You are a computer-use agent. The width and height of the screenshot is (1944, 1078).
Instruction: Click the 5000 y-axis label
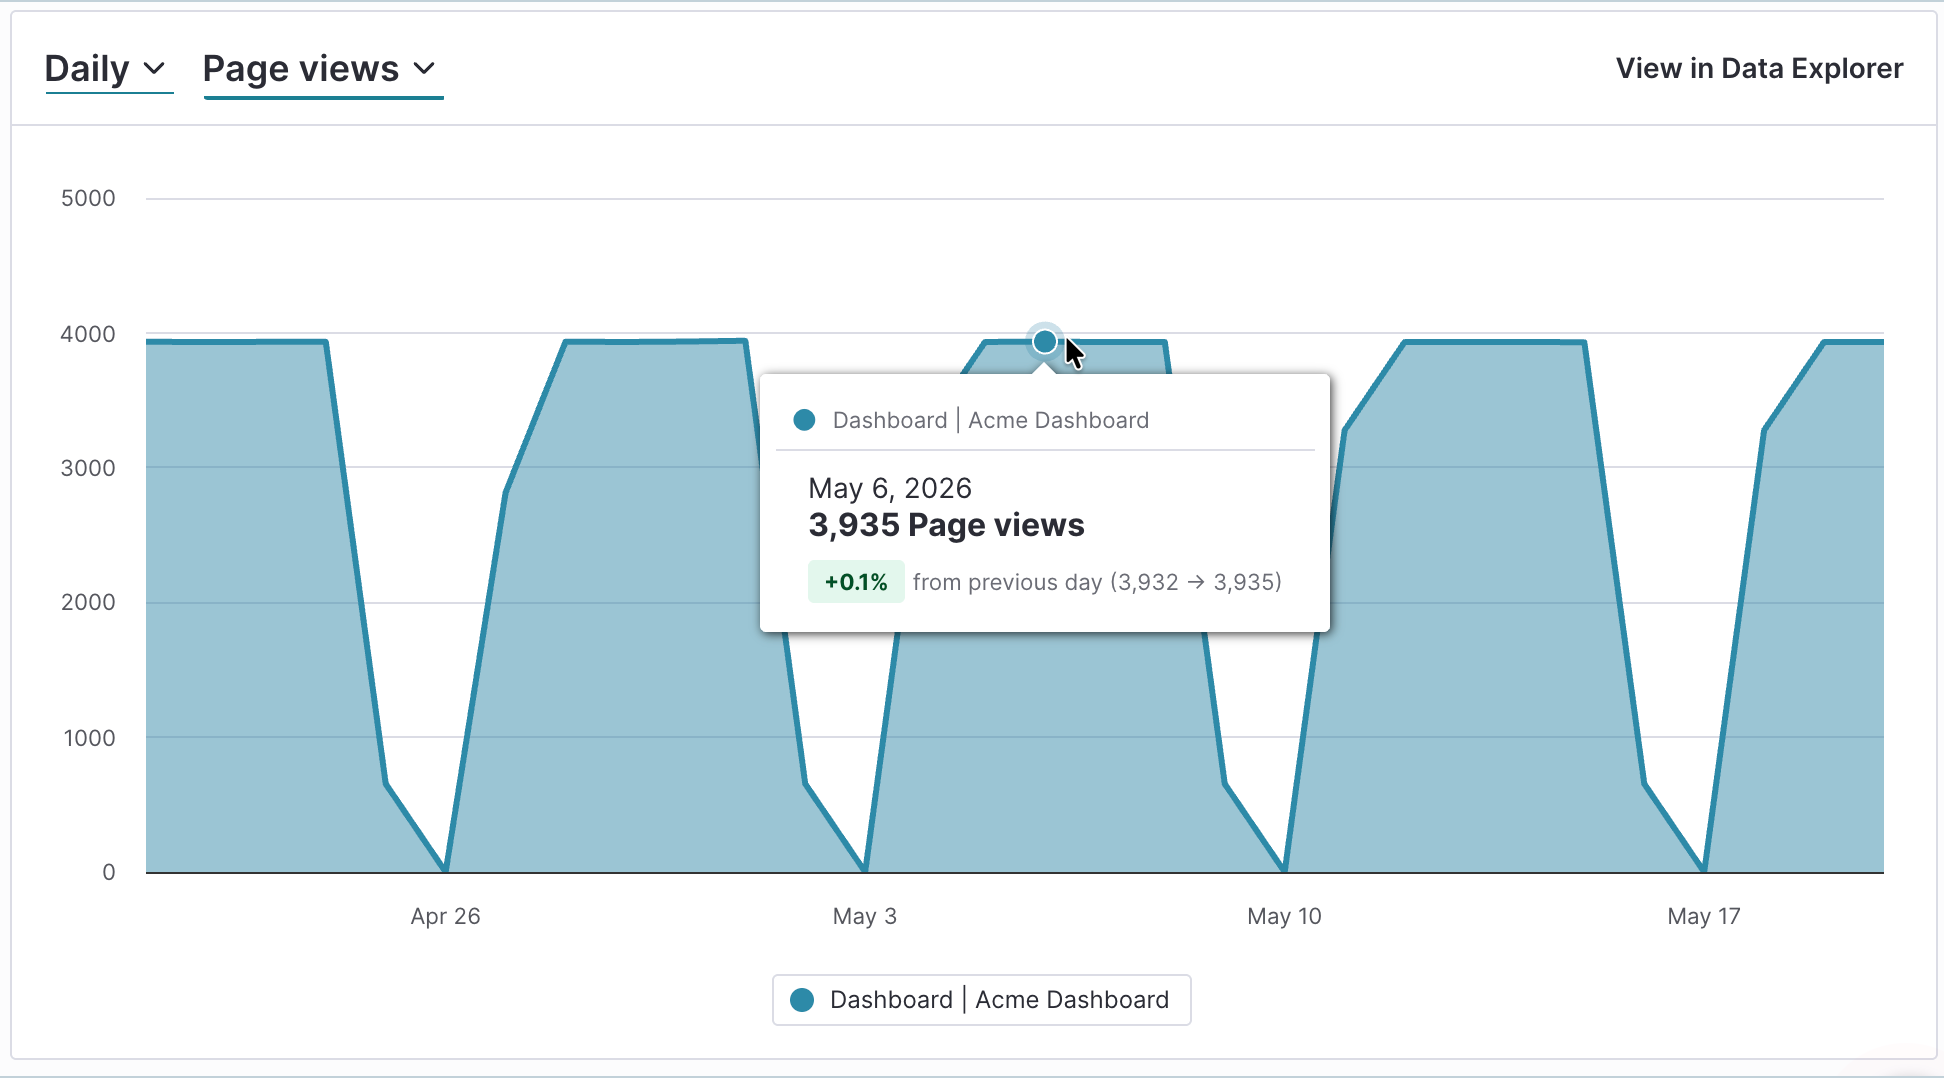88,198
